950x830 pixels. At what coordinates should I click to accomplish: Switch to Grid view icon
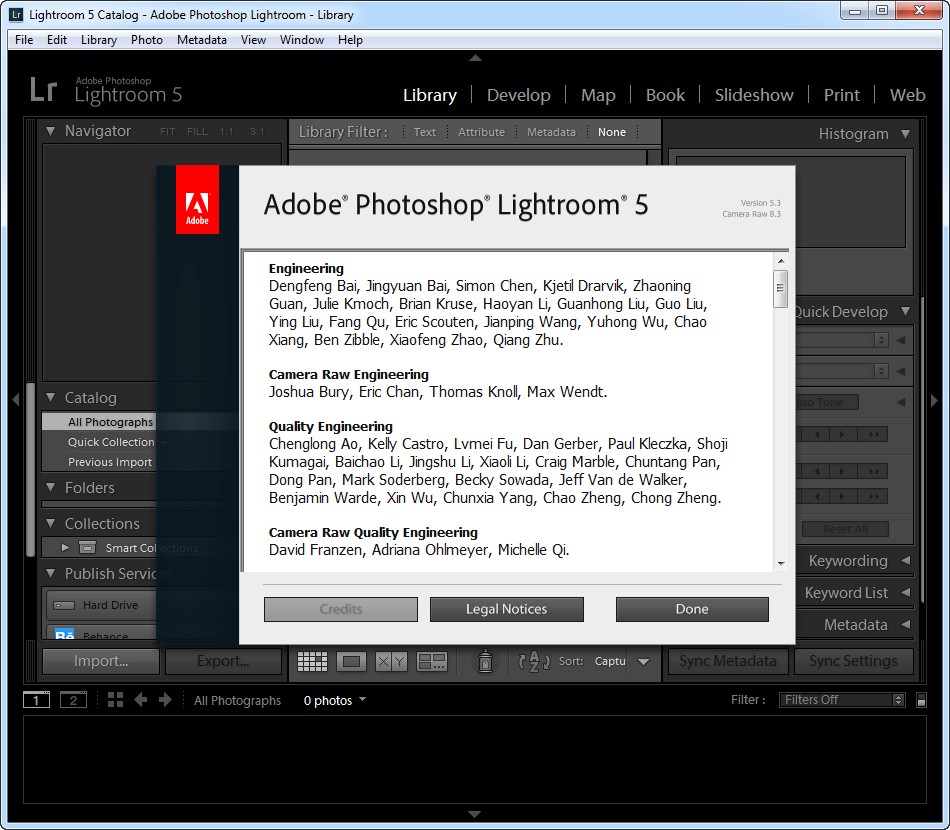click(x=313, y=662)
